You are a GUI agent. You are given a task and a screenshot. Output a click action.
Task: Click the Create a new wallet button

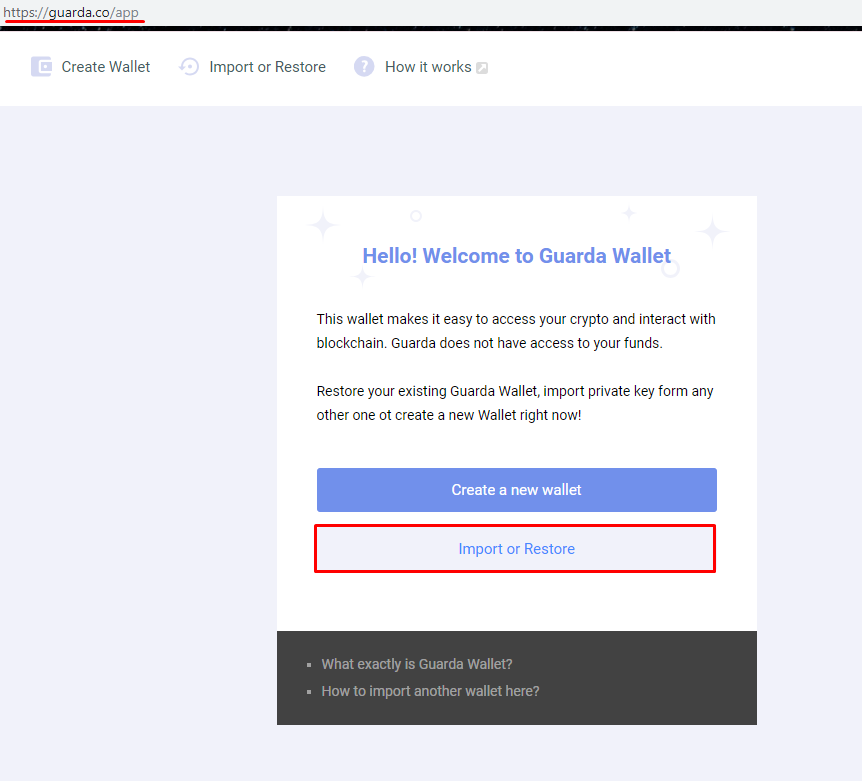[517, 490]
